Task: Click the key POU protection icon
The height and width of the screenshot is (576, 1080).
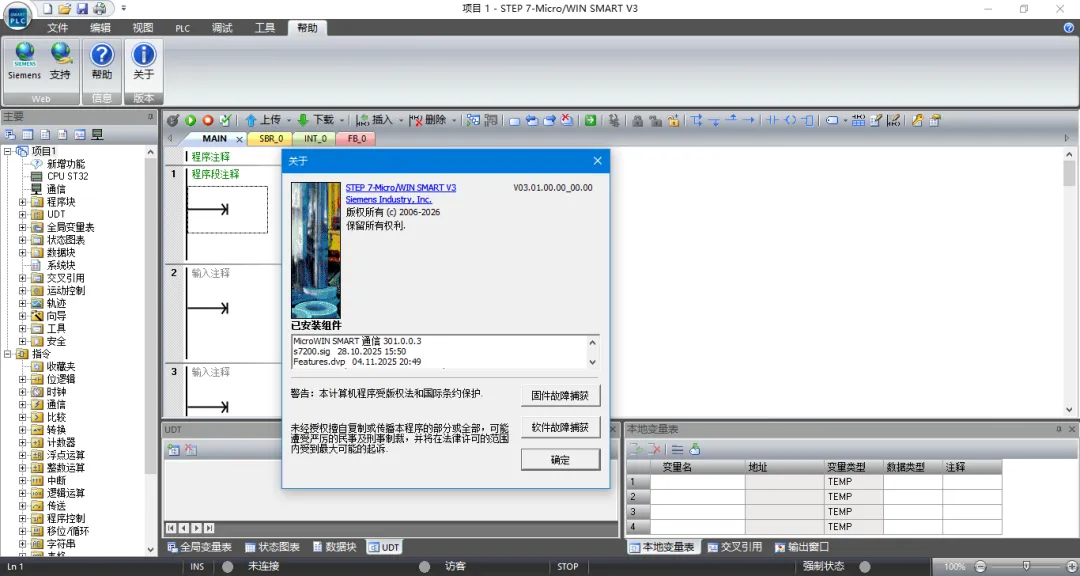Action: tap(917, 120)
